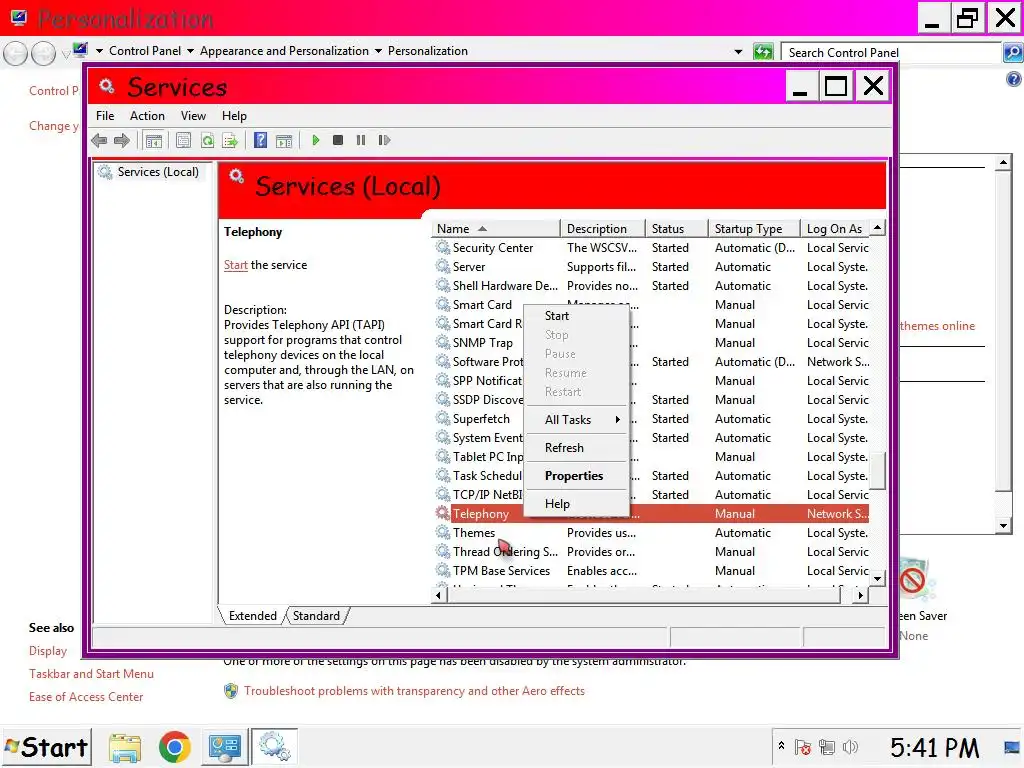
Task: Click the volume speaker tray icon
Action: (850, 747)
